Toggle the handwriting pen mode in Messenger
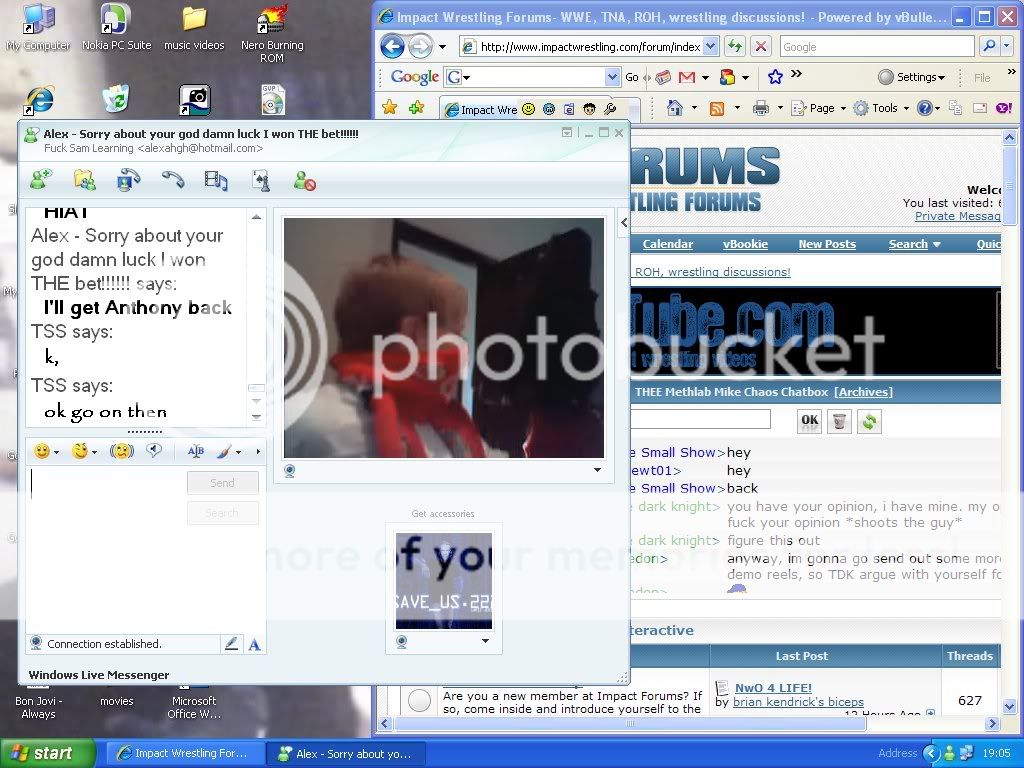Image resolution: width=1024 pixels, height=768 pixels. 232,644
